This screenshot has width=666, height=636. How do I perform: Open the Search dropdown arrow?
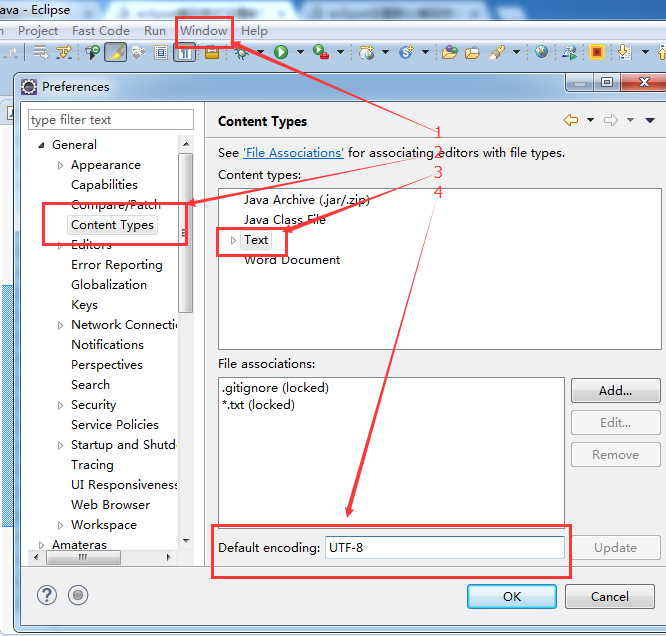516,52
